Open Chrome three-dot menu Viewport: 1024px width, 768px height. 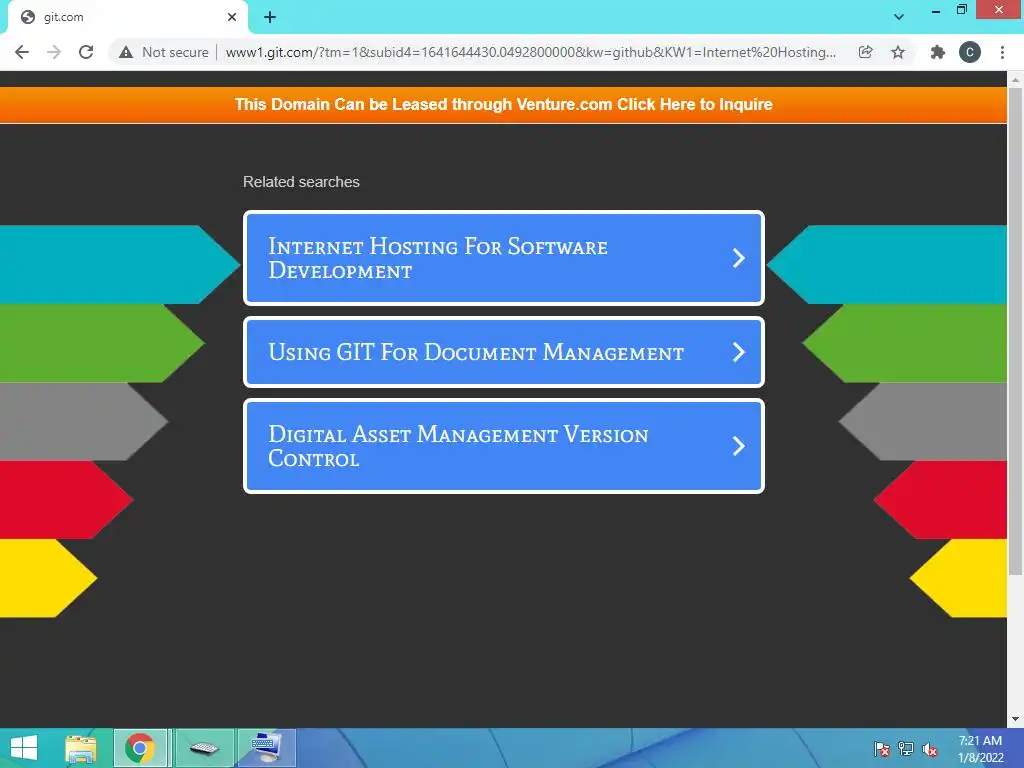coord(1002,52)
